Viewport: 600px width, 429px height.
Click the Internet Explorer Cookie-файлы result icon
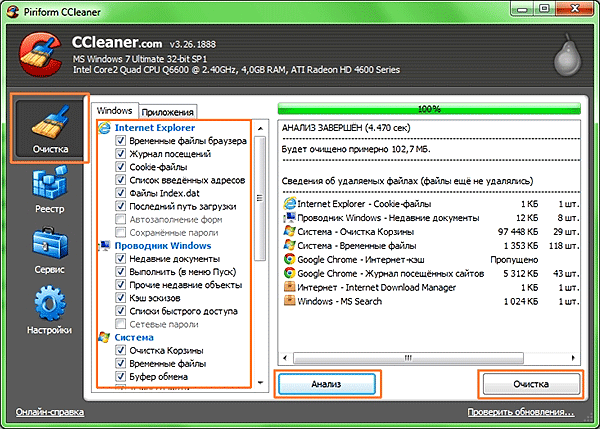click(x=289, y=203)
